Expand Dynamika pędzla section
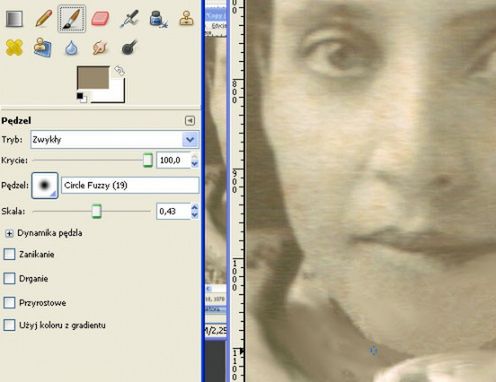This screenshot has width=496, height=382. pos(9,233)
